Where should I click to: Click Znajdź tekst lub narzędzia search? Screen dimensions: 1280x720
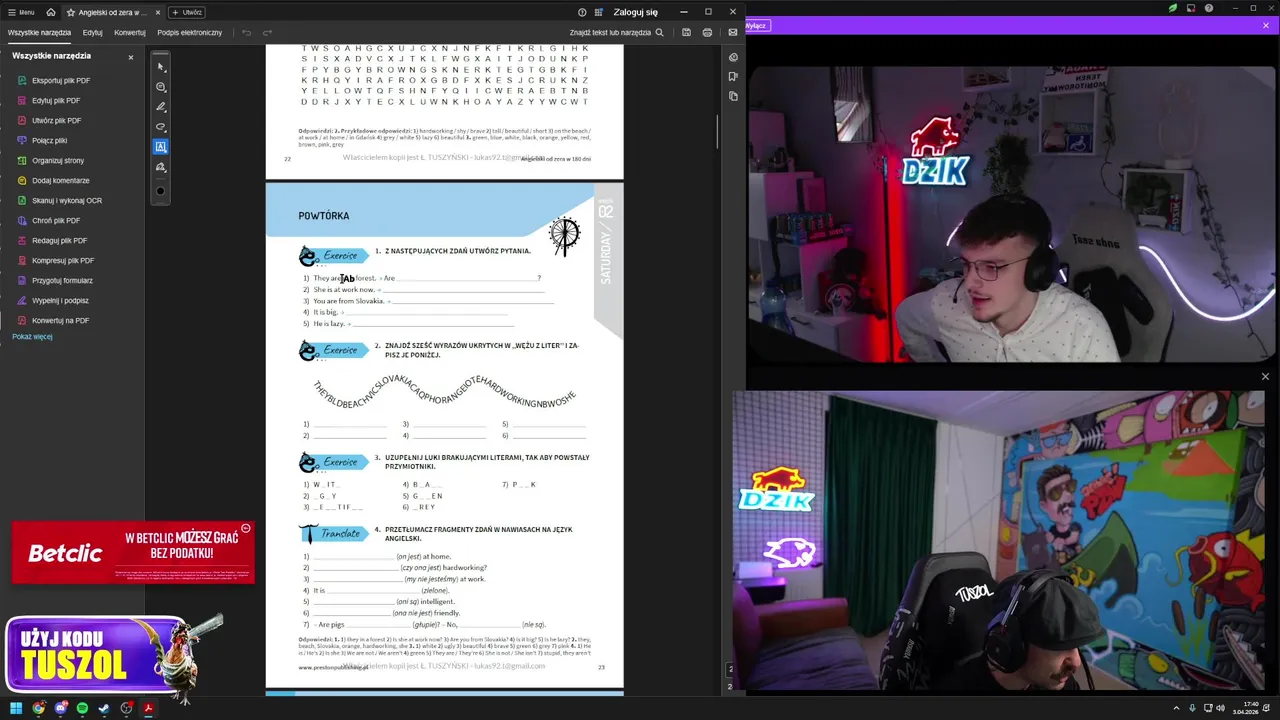click(617, 32)
